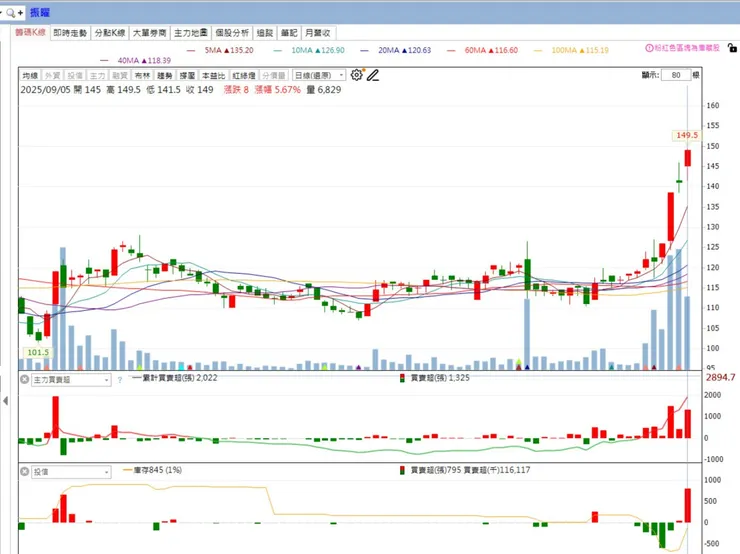This screenshot has width=740, height=554.
Task: Select the pencil drawing tool
Action: click(373, 75)
